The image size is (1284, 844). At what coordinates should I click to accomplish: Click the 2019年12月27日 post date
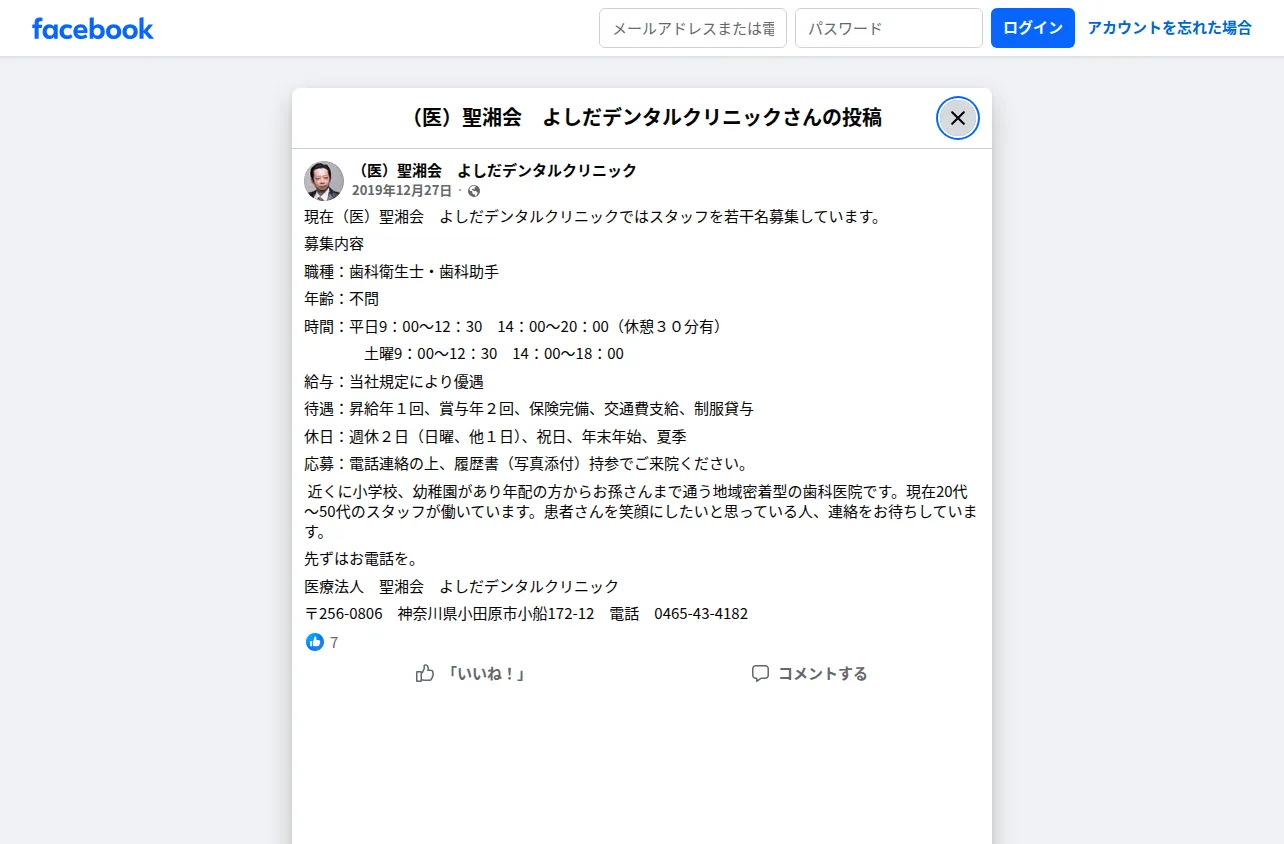click(x=402, y=190)
